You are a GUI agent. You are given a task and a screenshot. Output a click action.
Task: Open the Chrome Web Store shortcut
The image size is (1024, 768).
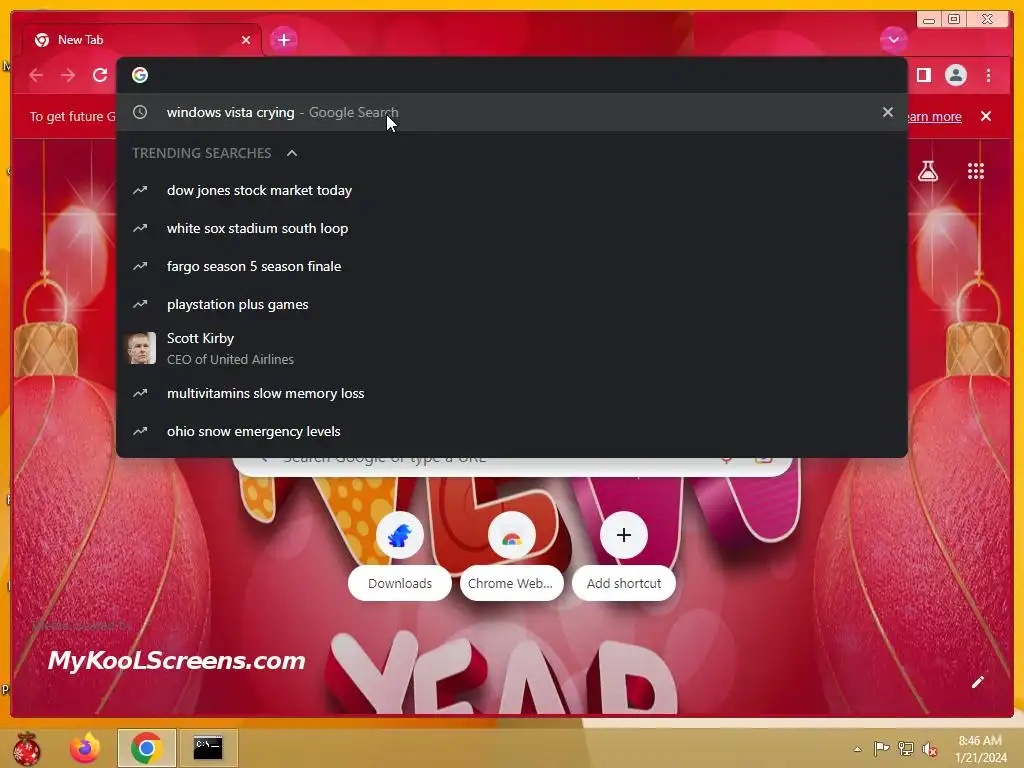[511, 556]
